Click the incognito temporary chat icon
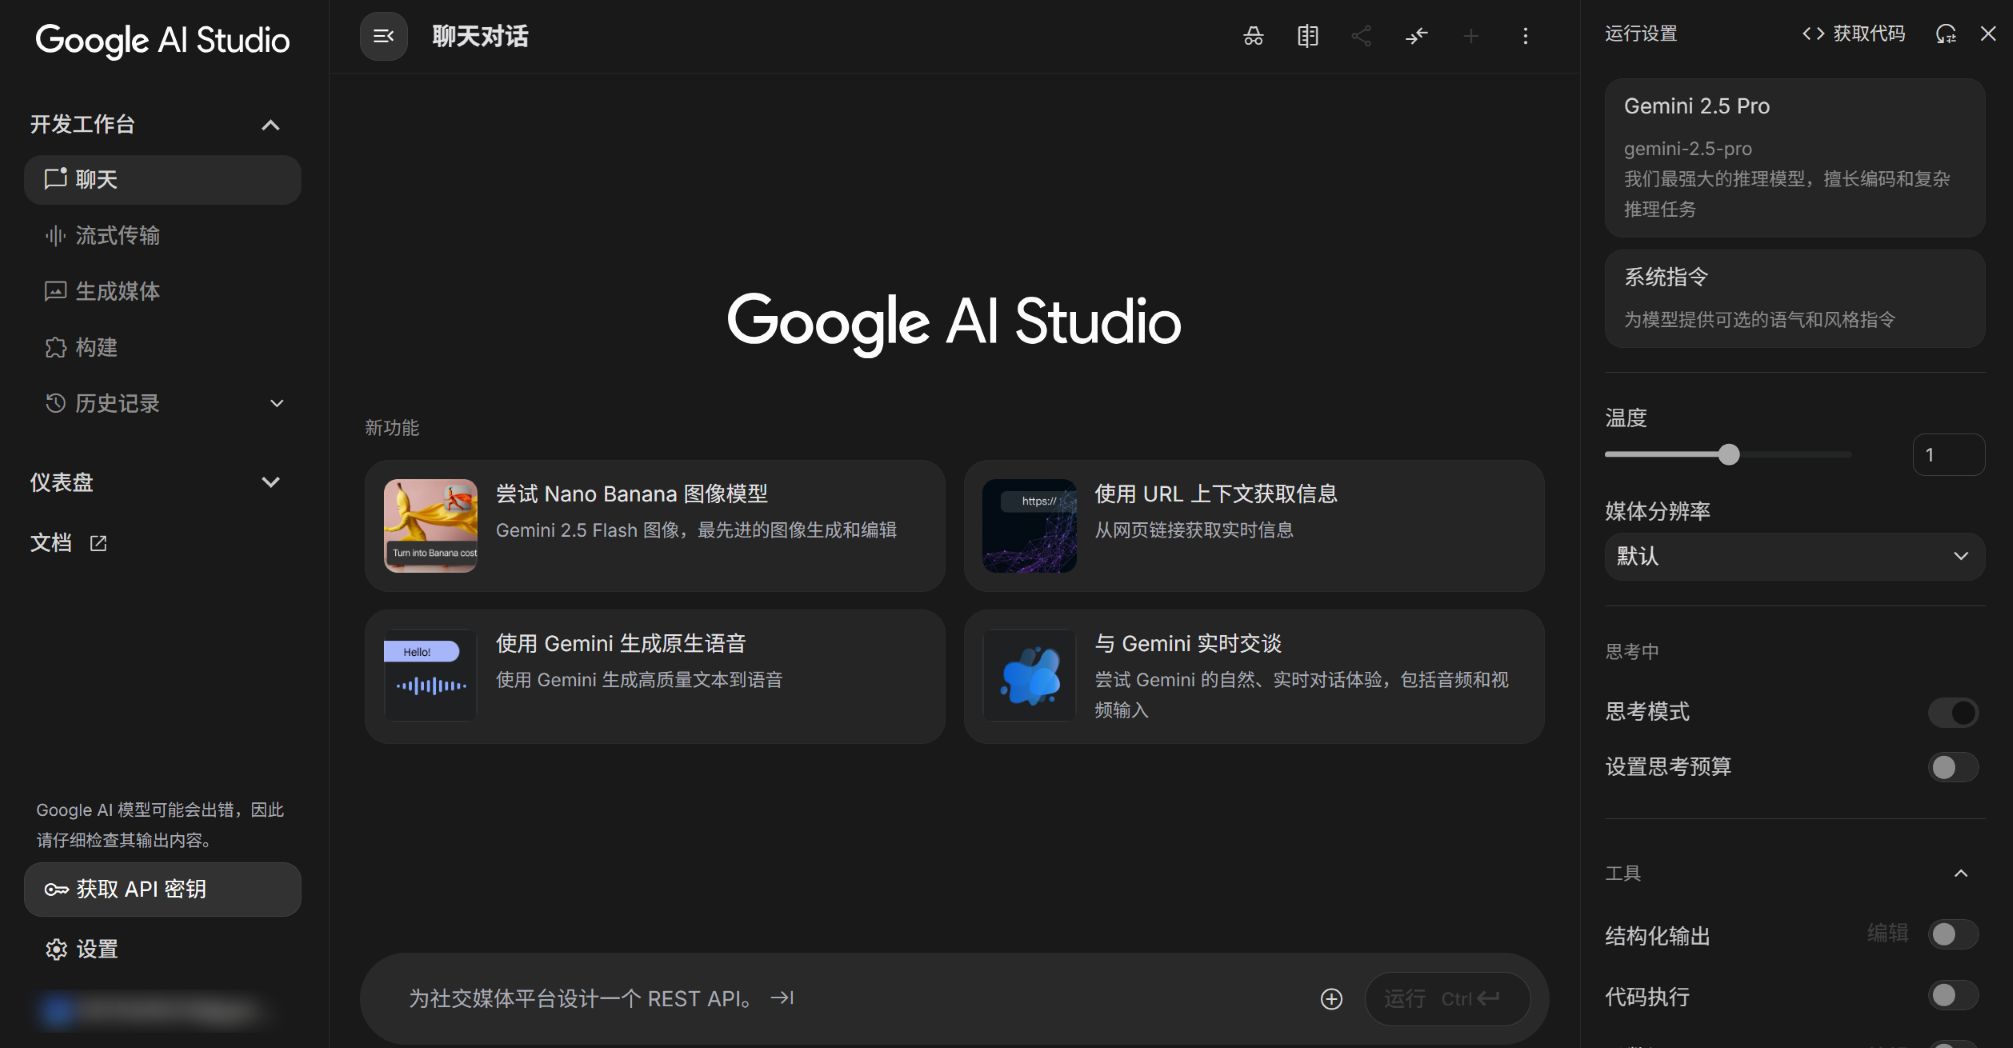The image size is (2013, 1048). click(1253, 37)
